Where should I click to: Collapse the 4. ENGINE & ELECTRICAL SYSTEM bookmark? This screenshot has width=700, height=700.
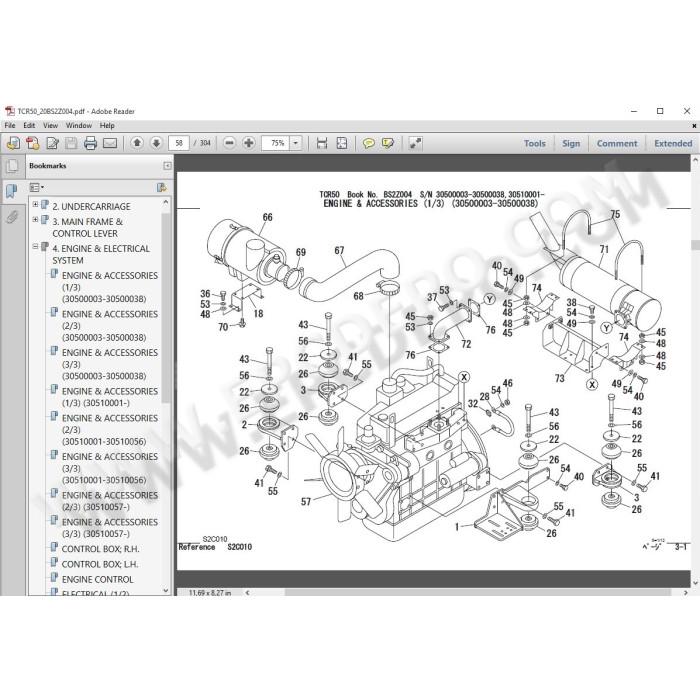[x=35, y=246]
